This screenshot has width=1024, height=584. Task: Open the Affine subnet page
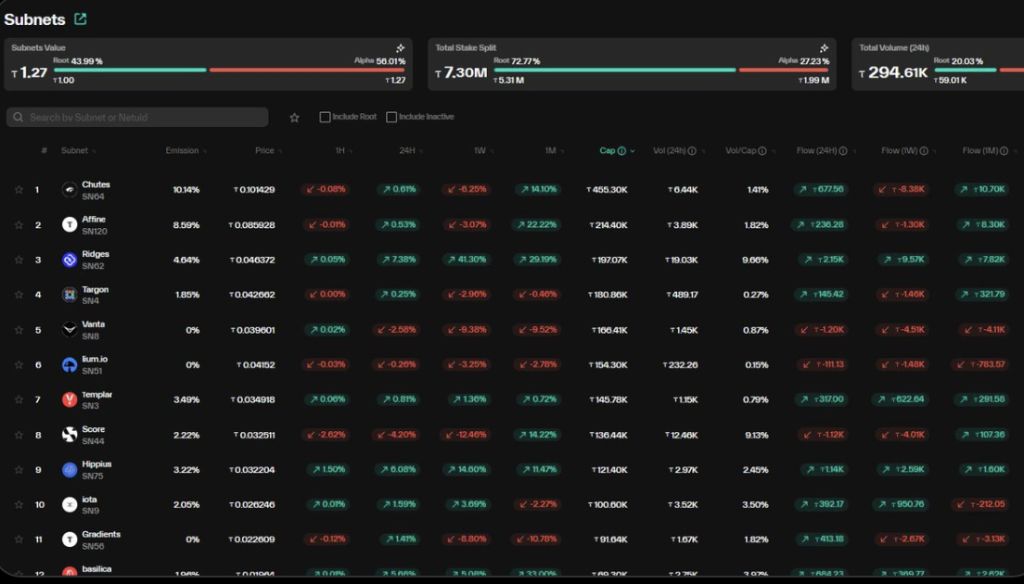click(x=94, y=219)
